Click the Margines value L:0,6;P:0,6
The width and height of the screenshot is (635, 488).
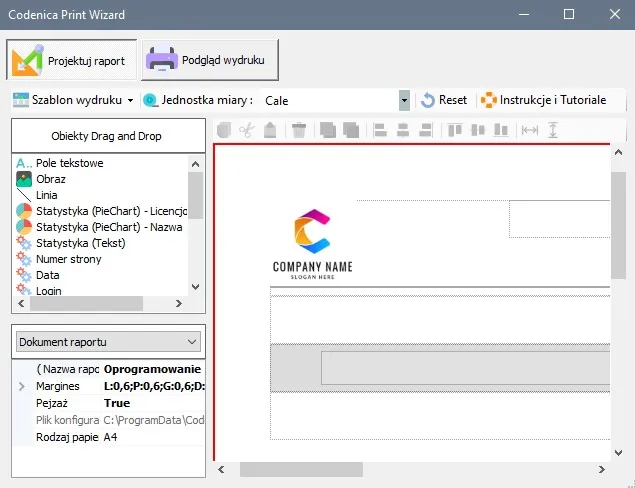[x=154, y=386]
